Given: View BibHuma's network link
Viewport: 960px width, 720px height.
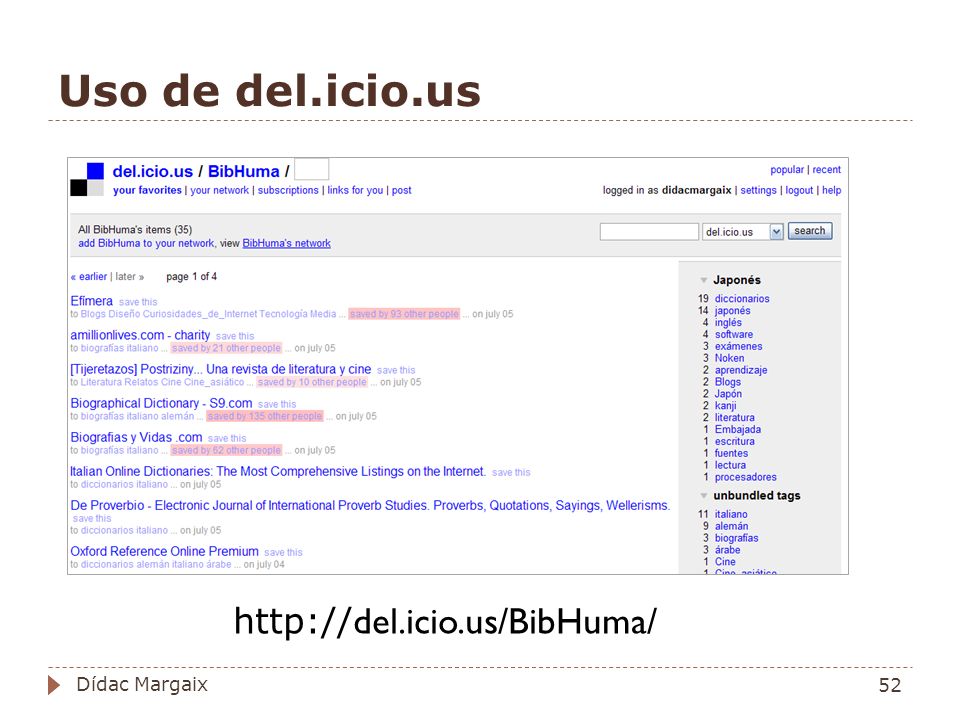Looking at the screenshot, I should click(x=287, y=243).
